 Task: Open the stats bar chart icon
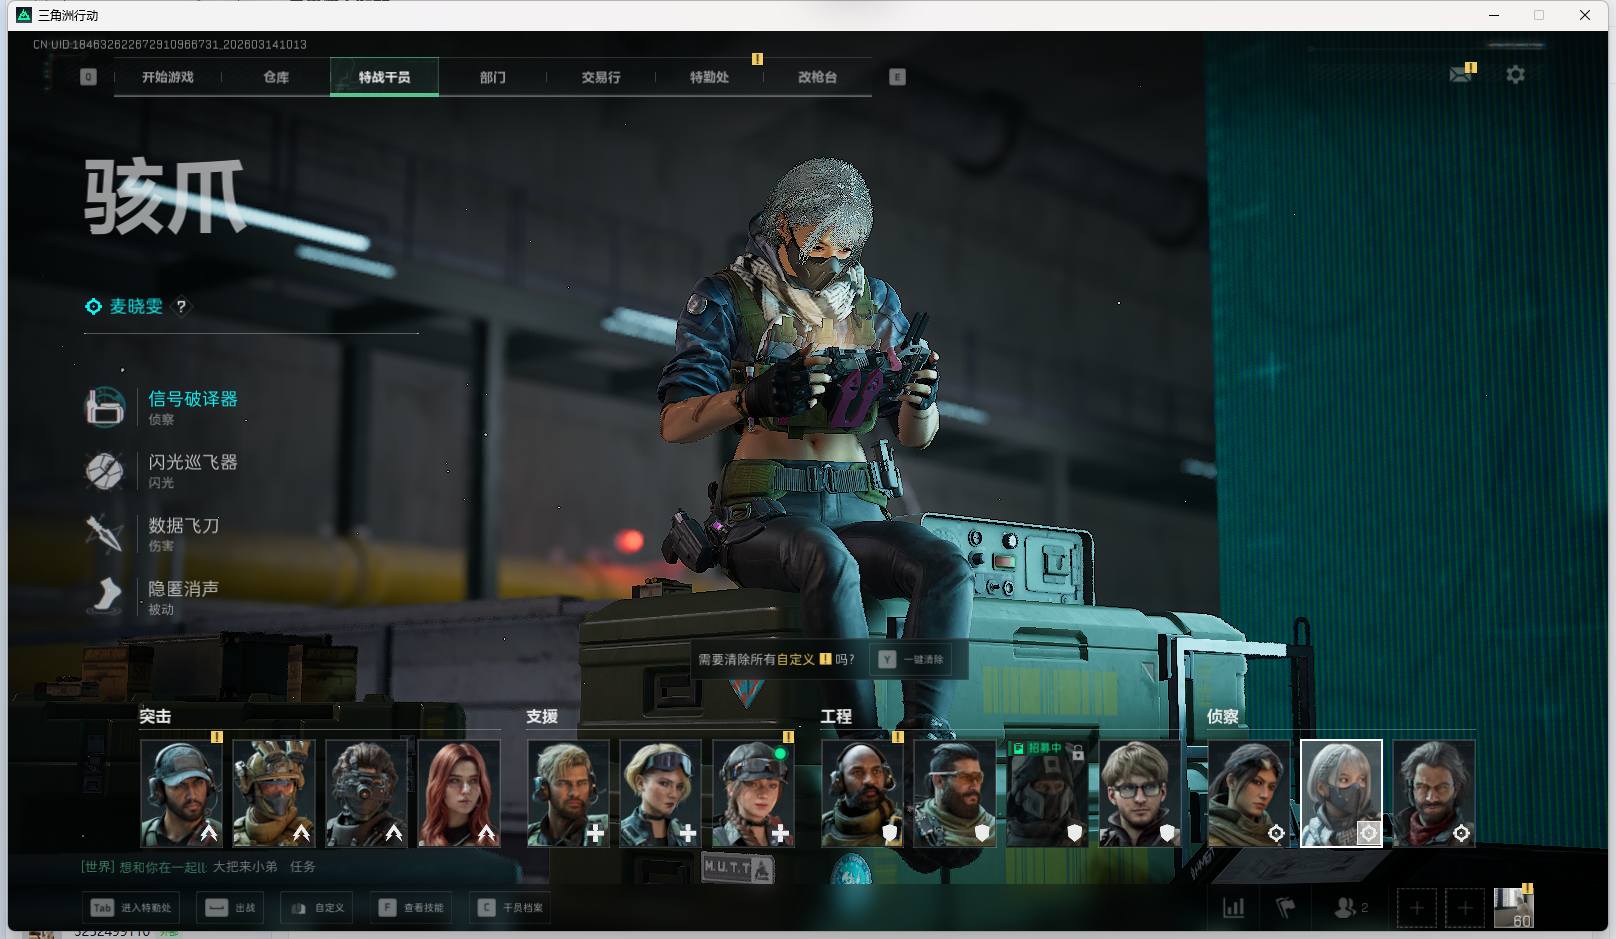pos(1234,908)
